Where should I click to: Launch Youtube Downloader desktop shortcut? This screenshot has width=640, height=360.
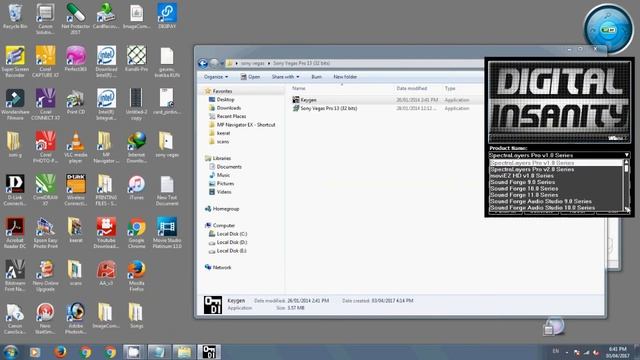(x=106, y=233)
